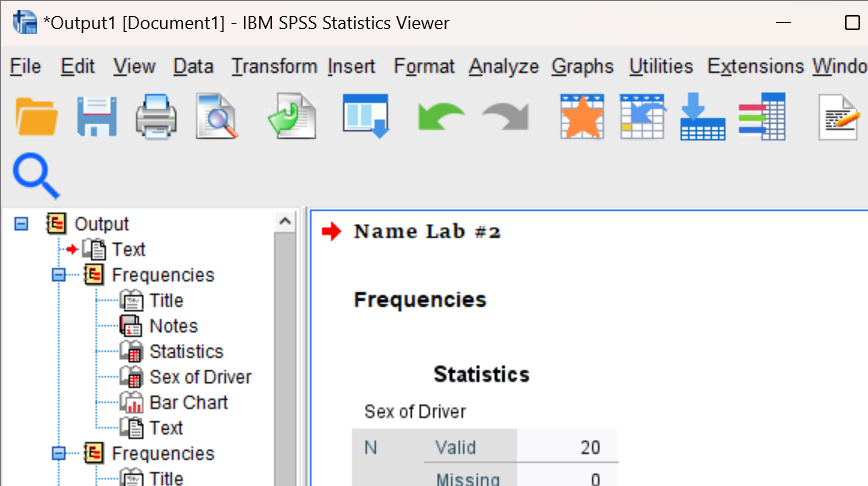Select first Text item under Output

coord(128,250)
